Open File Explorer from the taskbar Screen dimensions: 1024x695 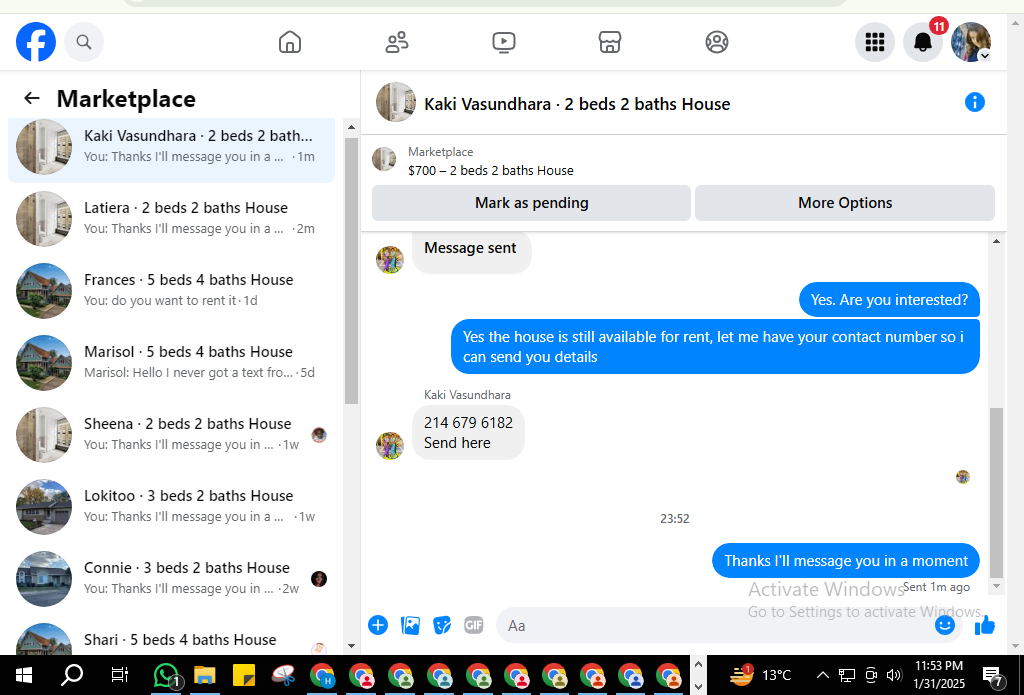204,675
